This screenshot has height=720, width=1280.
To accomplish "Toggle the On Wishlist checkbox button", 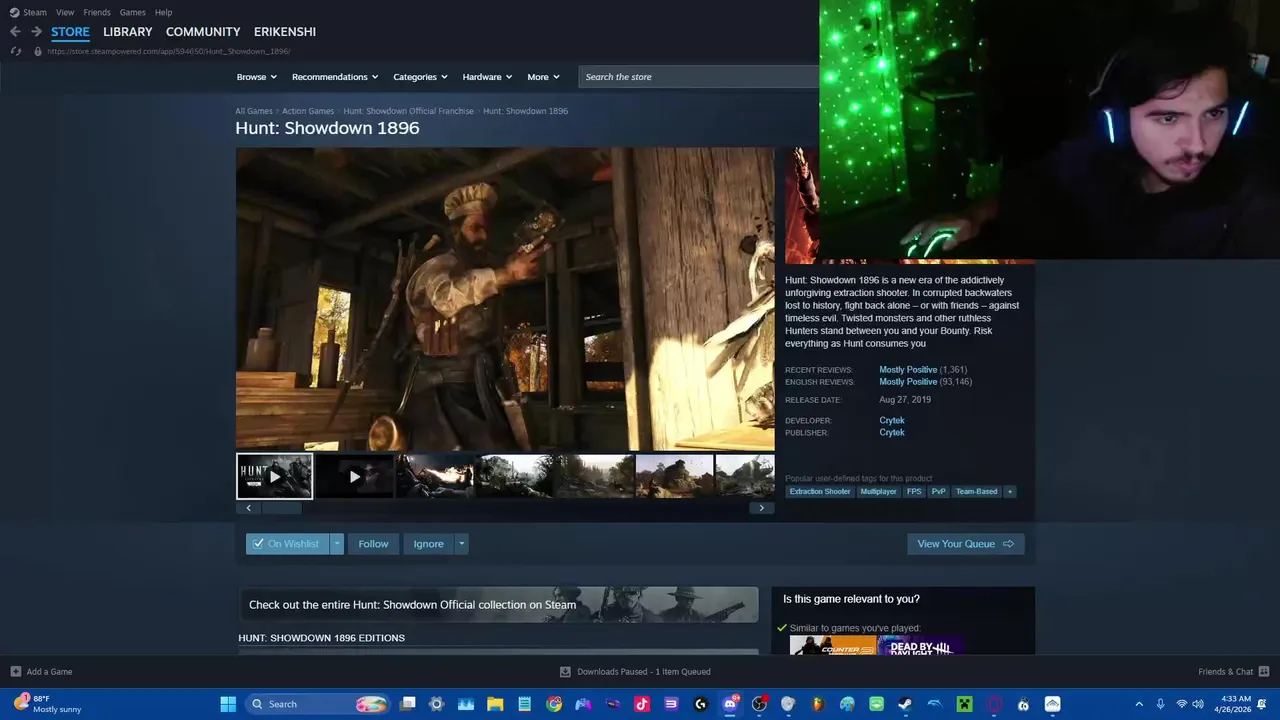I will point(287,544).
